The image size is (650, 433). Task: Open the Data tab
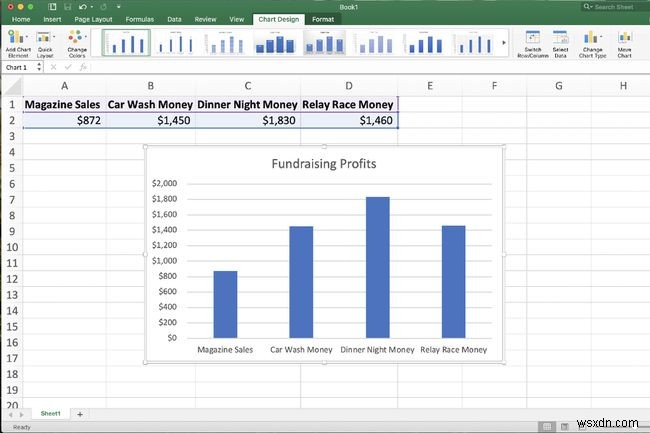(174, 19)
